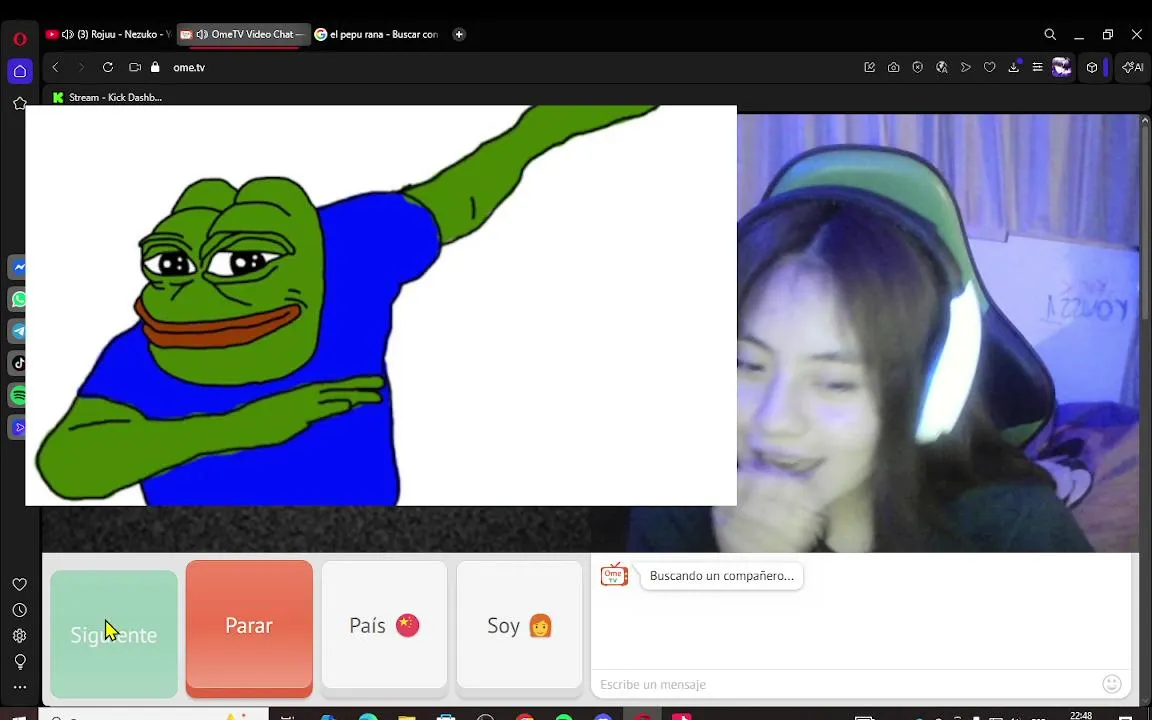Open Stream - Kick Dashboard bookmark
1152x720 pixels.
coord(107,97)
